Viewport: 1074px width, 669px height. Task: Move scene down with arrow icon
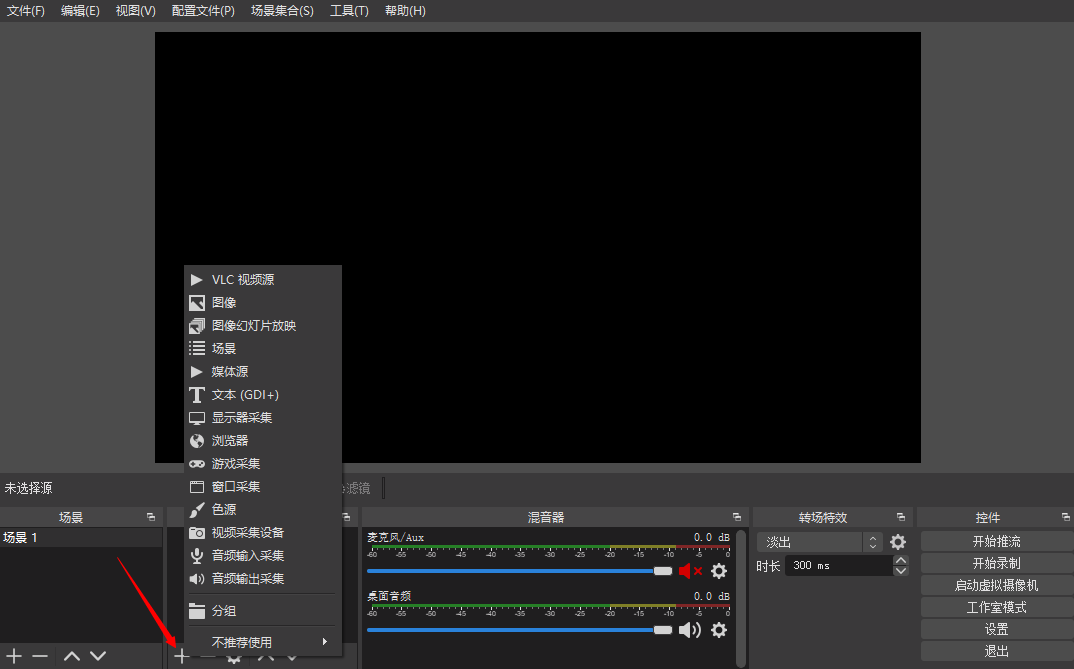98,656
